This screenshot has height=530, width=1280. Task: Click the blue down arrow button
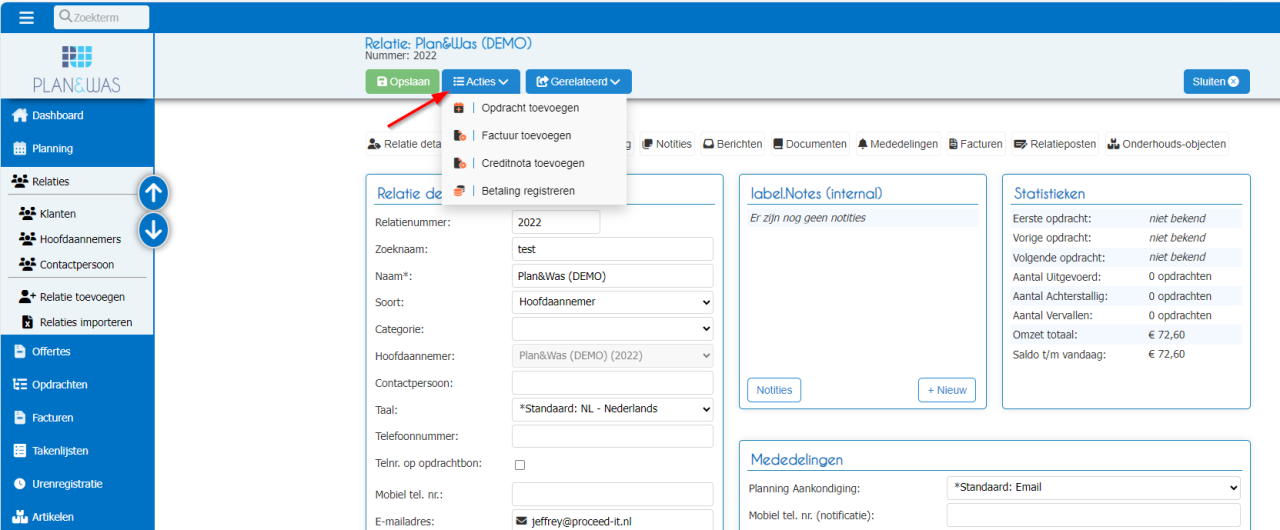coord(152,230)
